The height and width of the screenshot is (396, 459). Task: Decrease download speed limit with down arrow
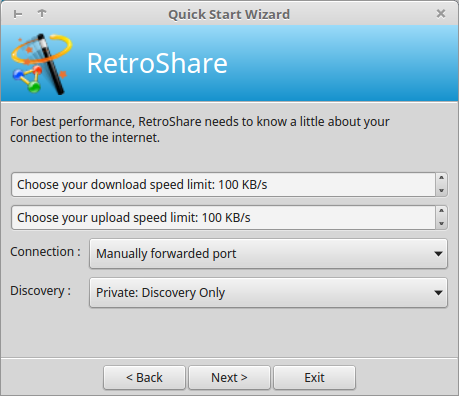click(441, 190)
